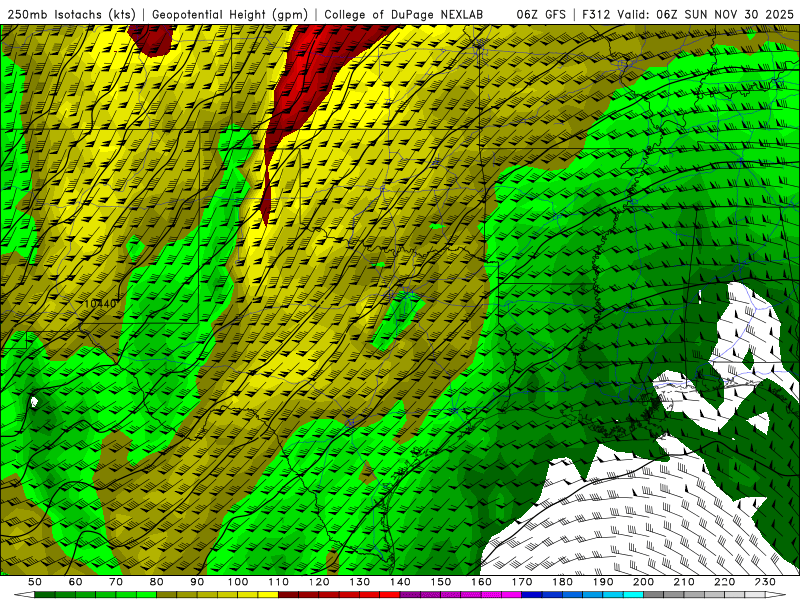This screenshot has height=600, width=800.
Task: Click the legend value "170"
Action: pos(521,582)
